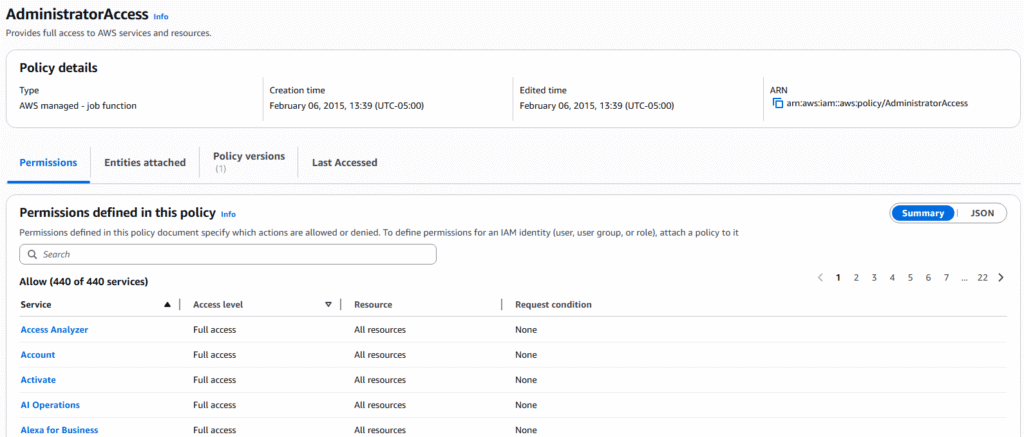The width and height of the screenshot is (1024, 437).
Task: Click the Edited time value February 06, 2015
Action: click(597, 105)
